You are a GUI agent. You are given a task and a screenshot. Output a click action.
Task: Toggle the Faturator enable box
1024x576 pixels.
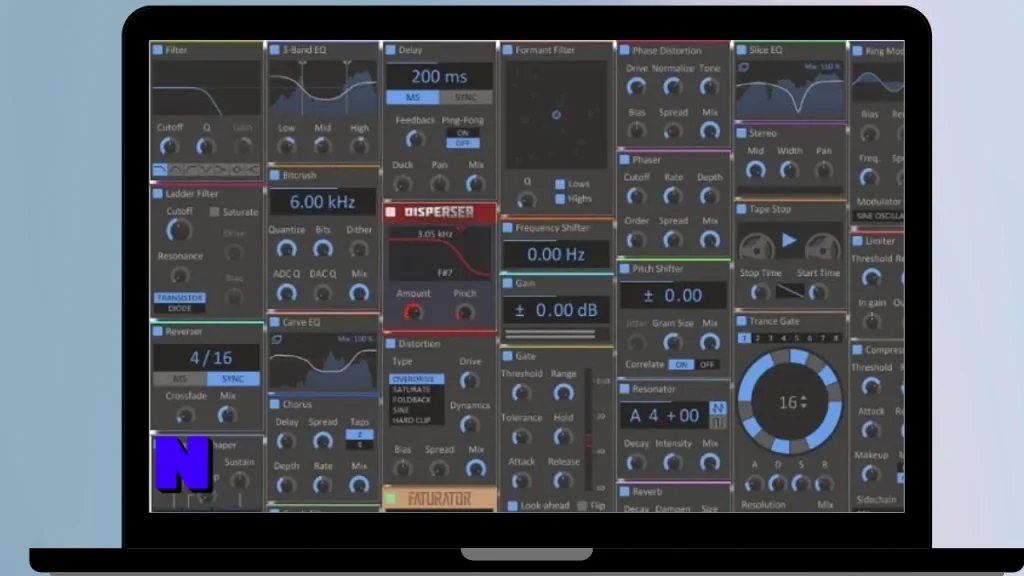pos(391,499)
